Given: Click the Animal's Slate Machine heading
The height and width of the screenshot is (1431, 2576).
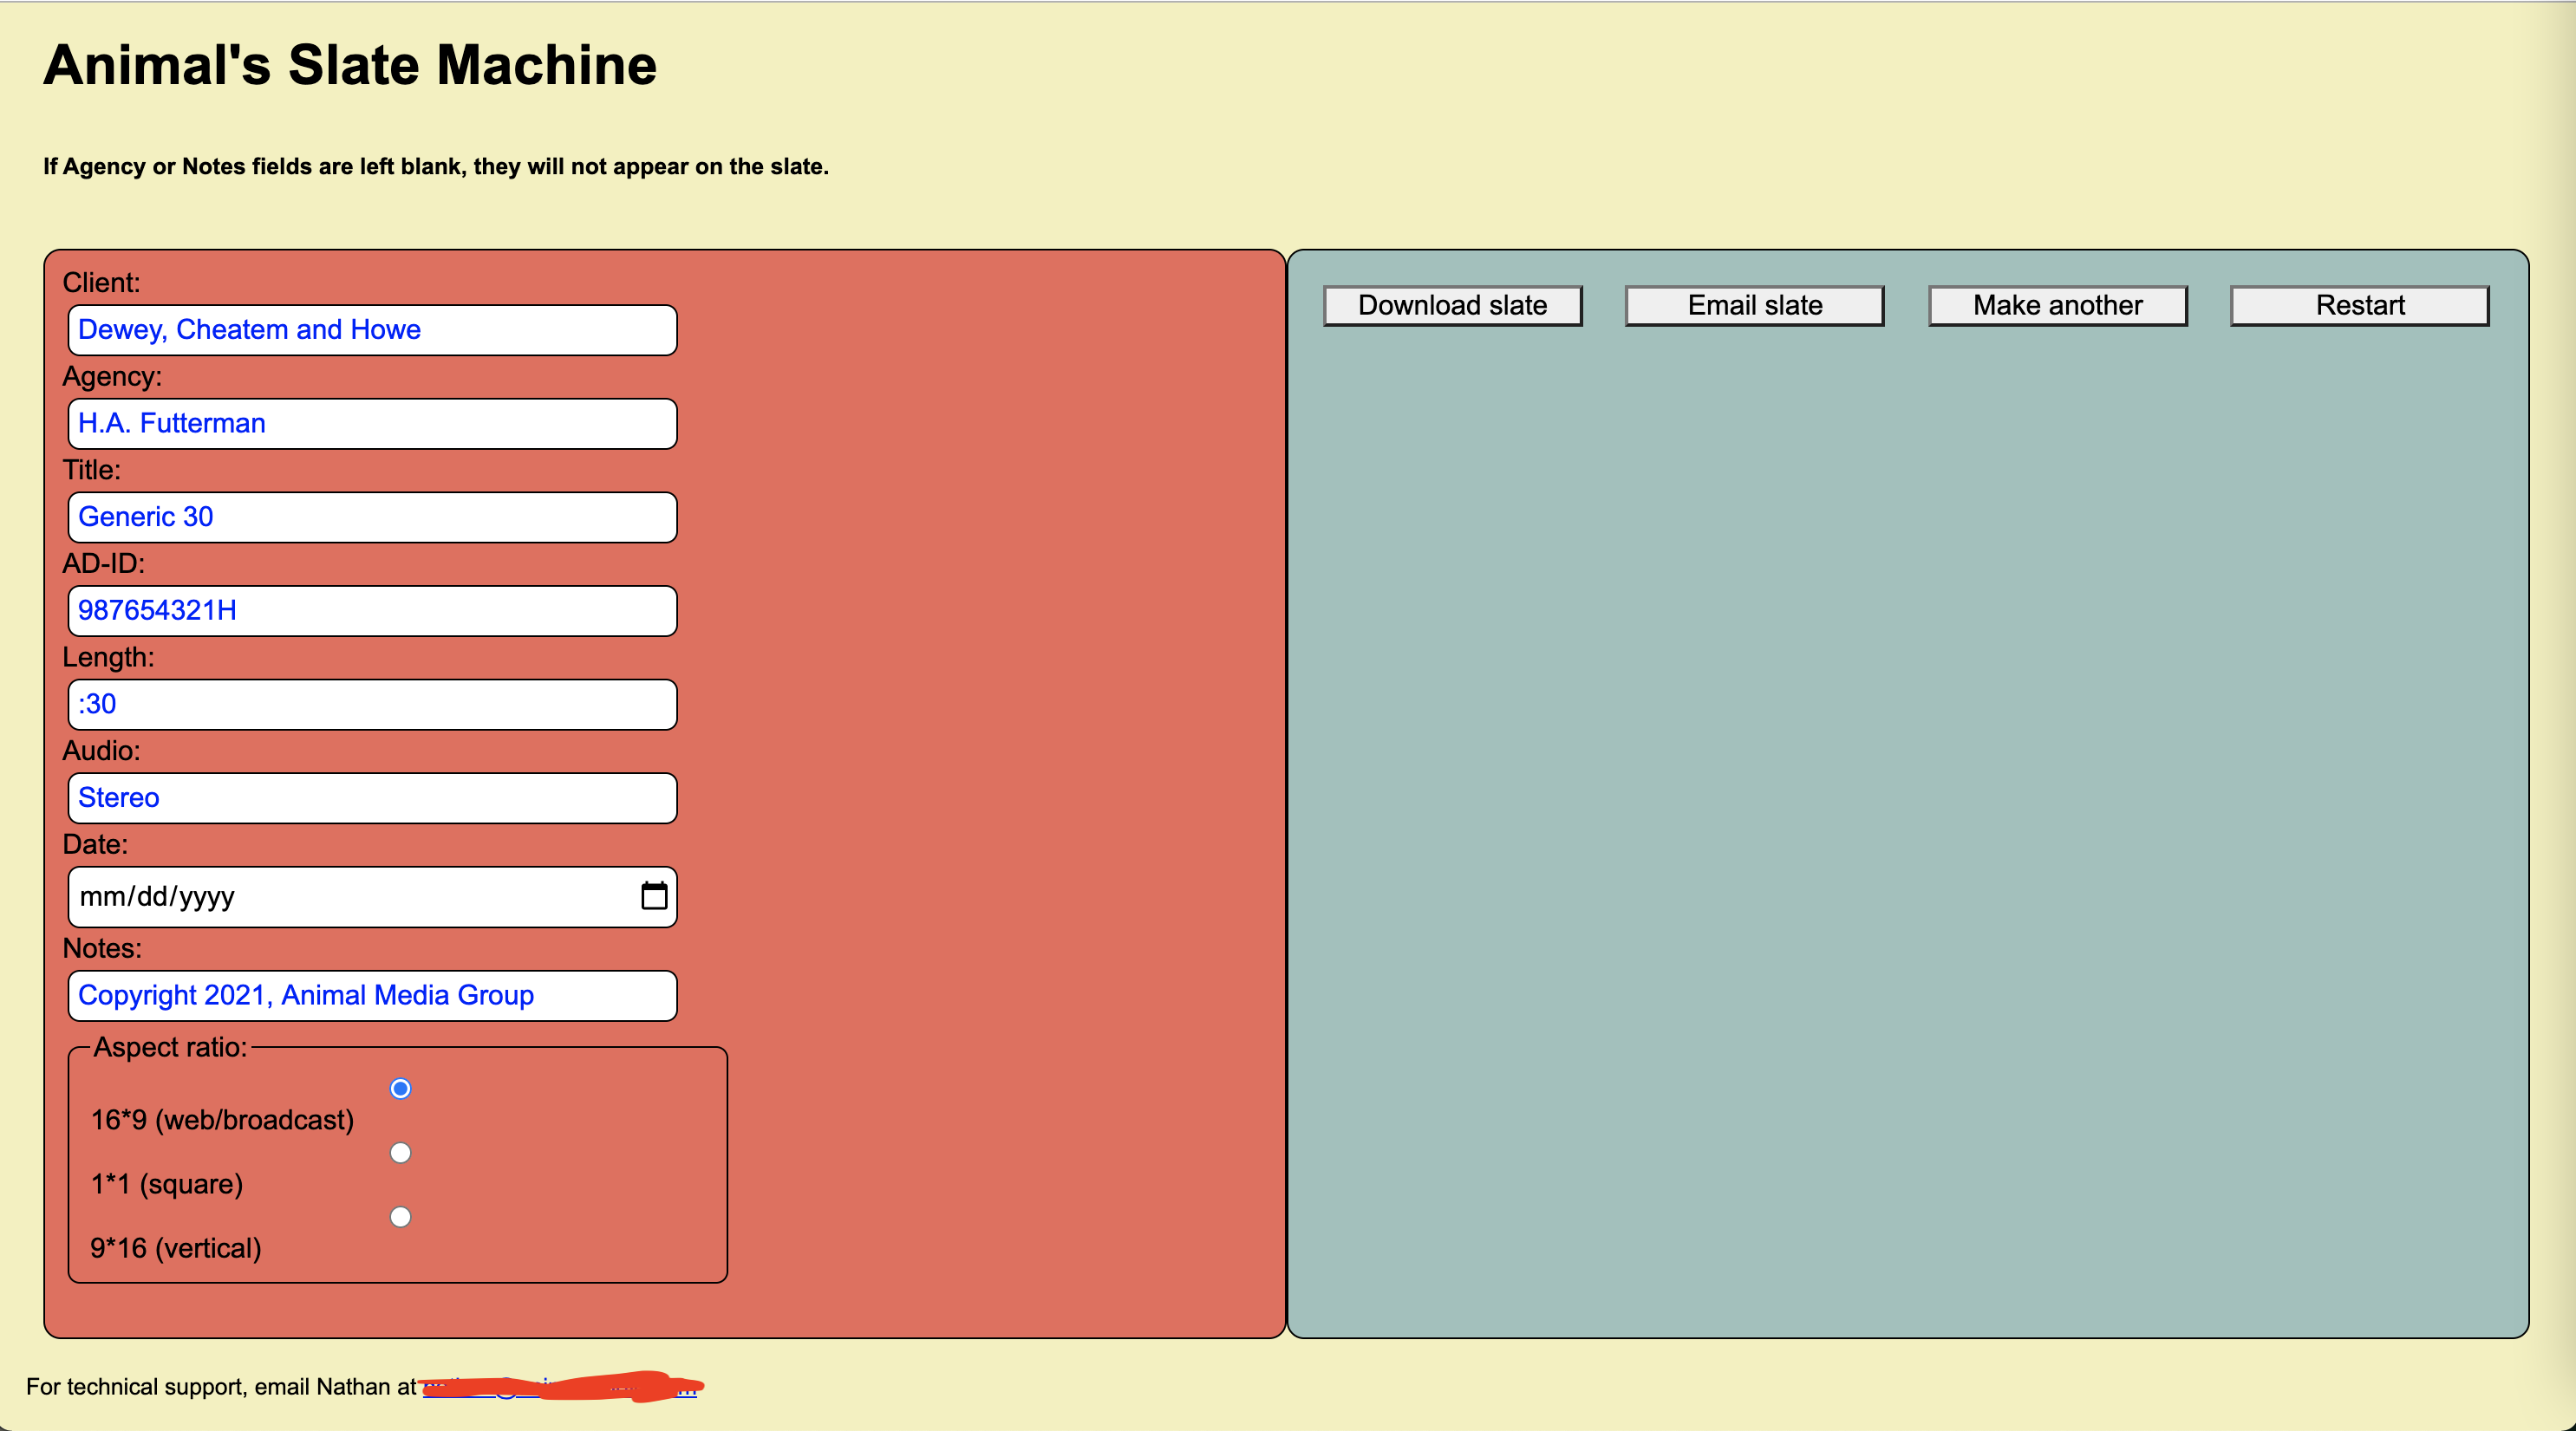Looking at the screenshot, I should click(x=350, y=65).
